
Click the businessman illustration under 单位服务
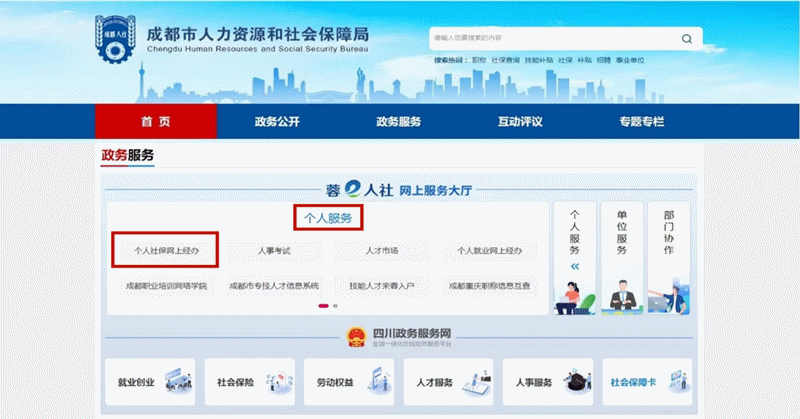622,297
